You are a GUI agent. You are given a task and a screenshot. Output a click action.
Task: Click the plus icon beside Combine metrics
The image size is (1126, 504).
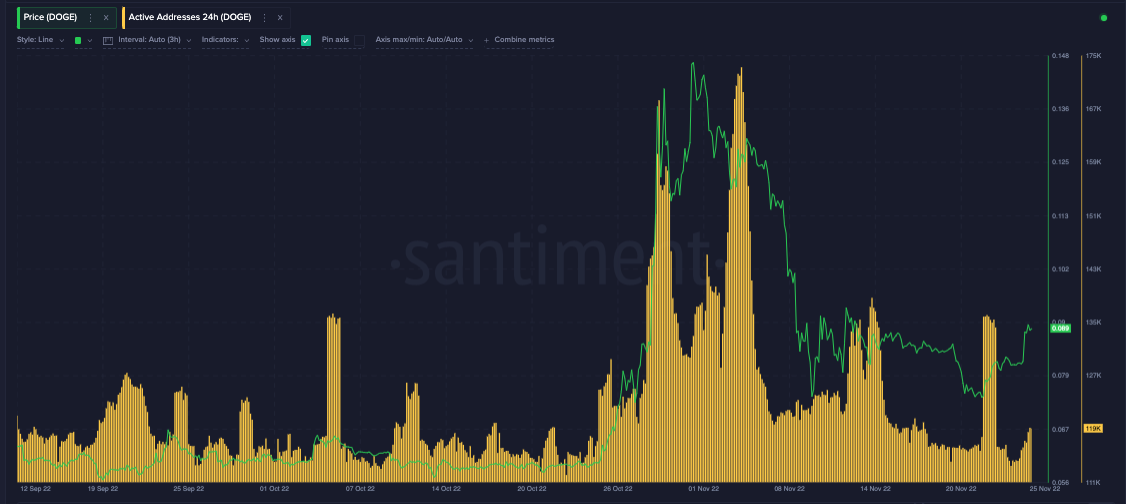coord(487,40)
